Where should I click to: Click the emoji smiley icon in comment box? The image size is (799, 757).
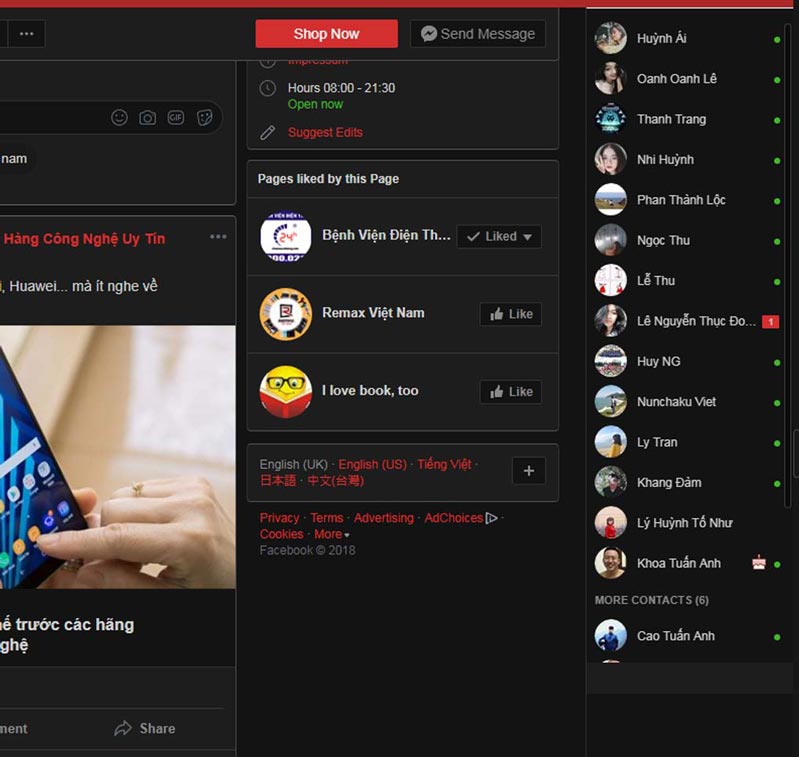tap(119, 118)
